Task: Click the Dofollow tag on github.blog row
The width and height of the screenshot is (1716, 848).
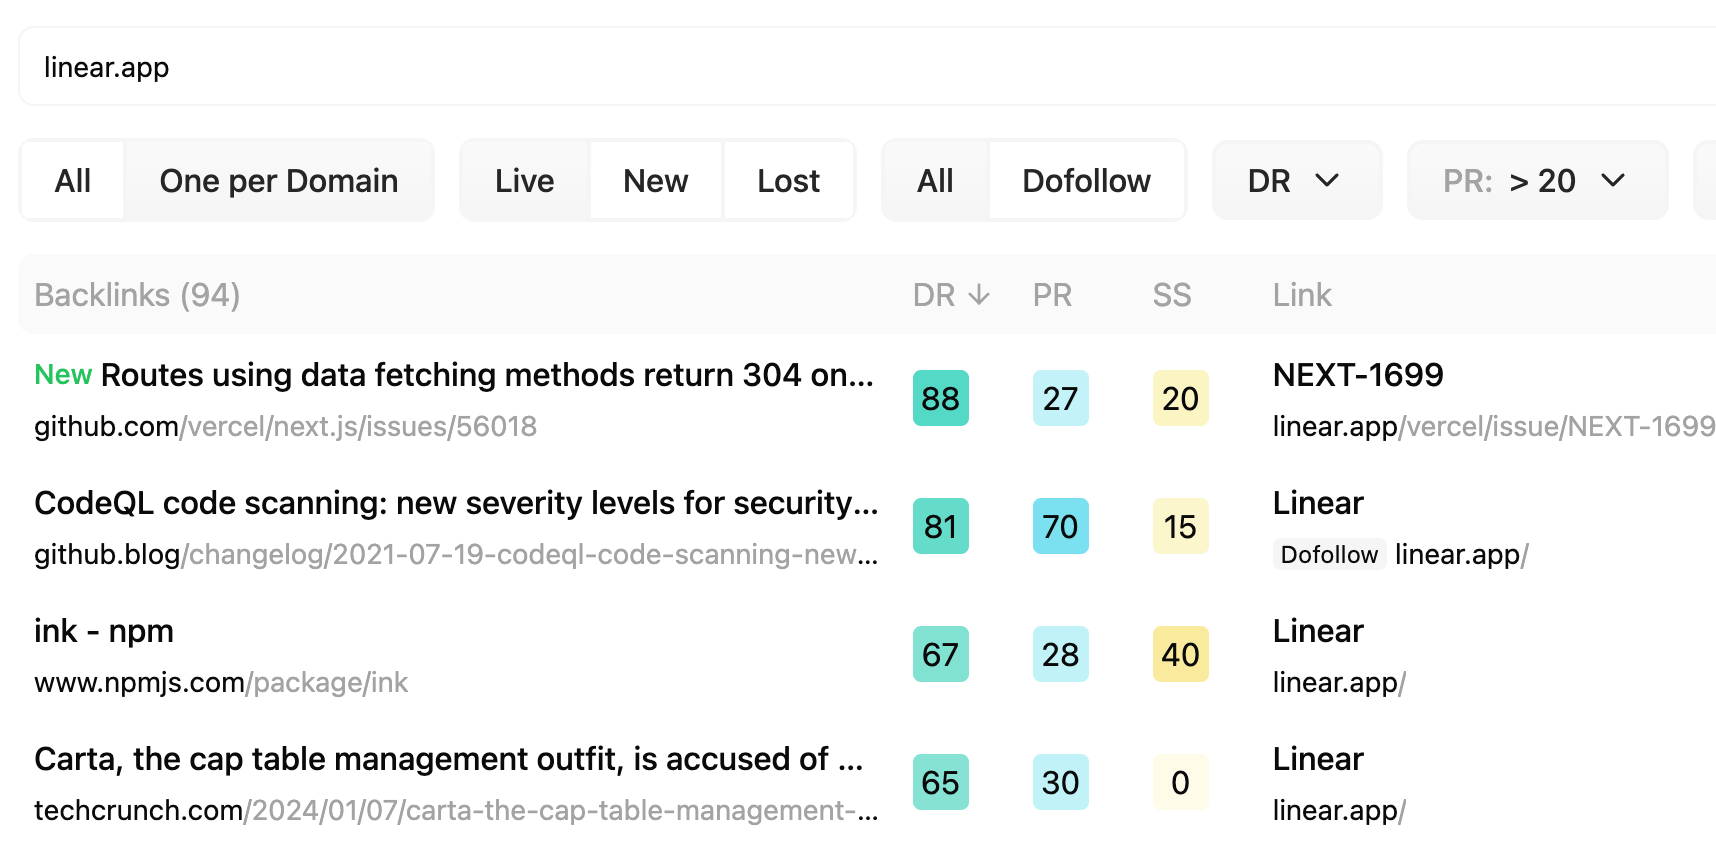Action: tap(1328, 555)
